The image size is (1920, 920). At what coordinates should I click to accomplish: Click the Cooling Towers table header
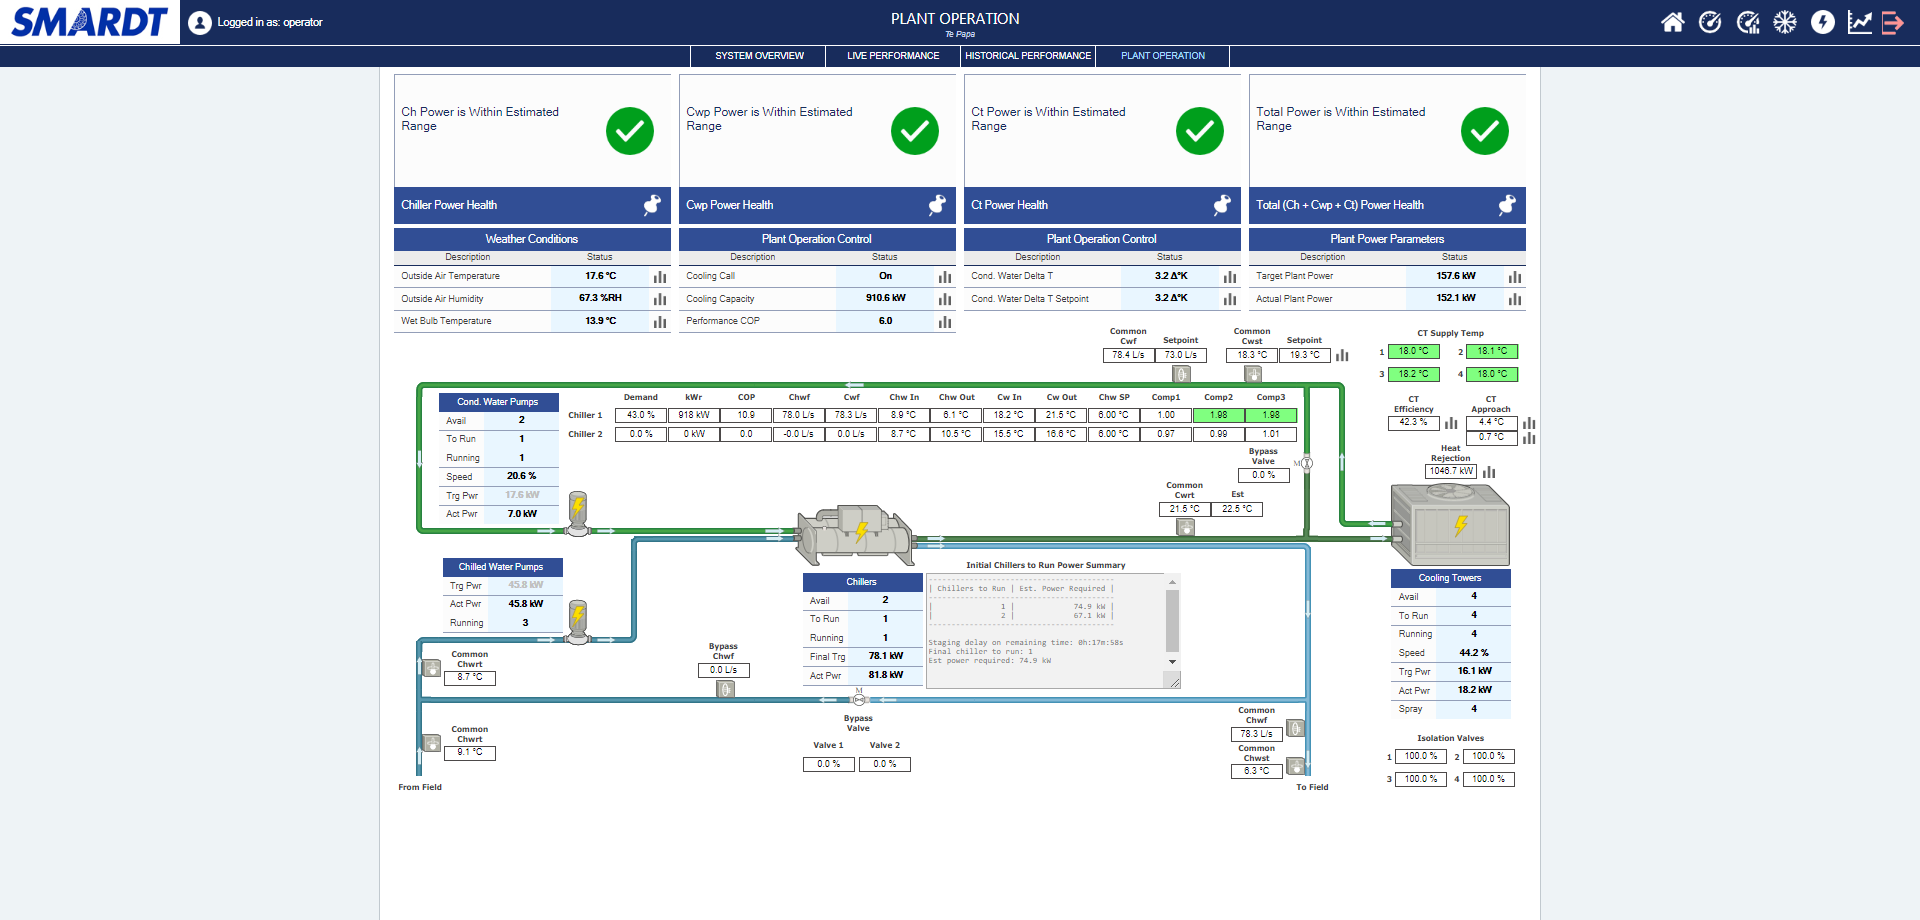coord(1450,578)
